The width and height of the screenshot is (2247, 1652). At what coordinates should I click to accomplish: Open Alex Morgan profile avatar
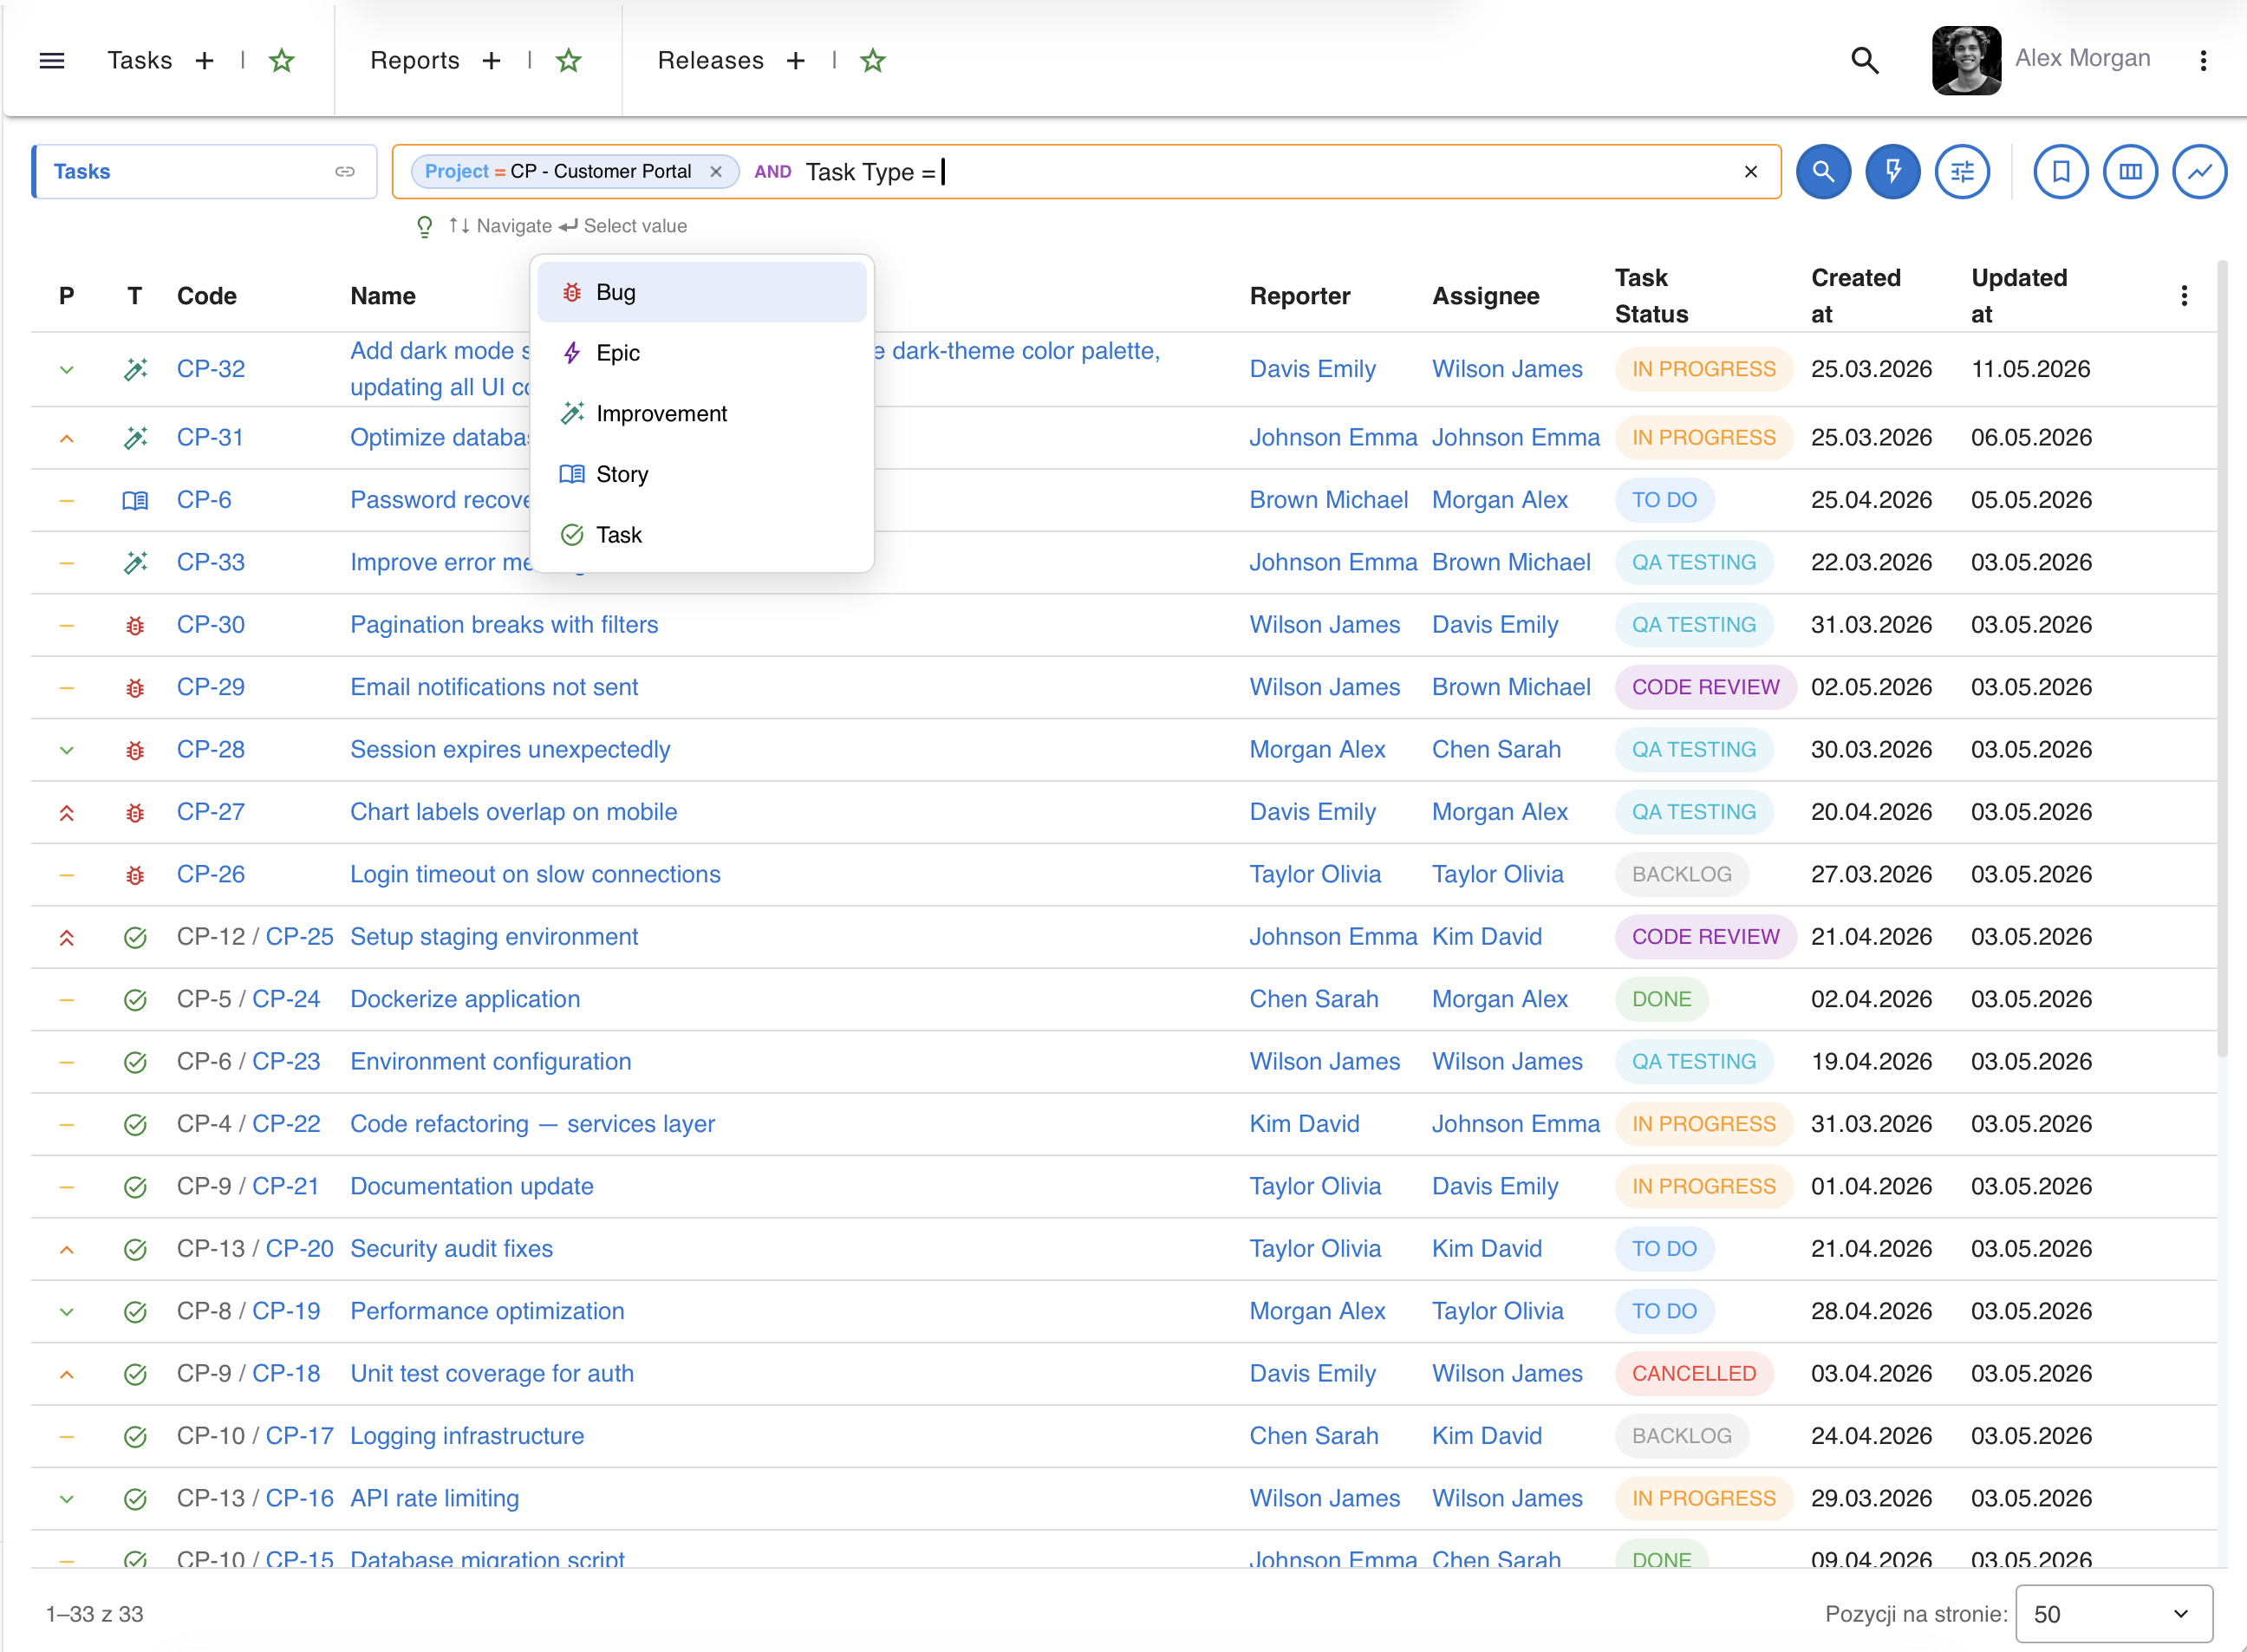coord(1966,60)
